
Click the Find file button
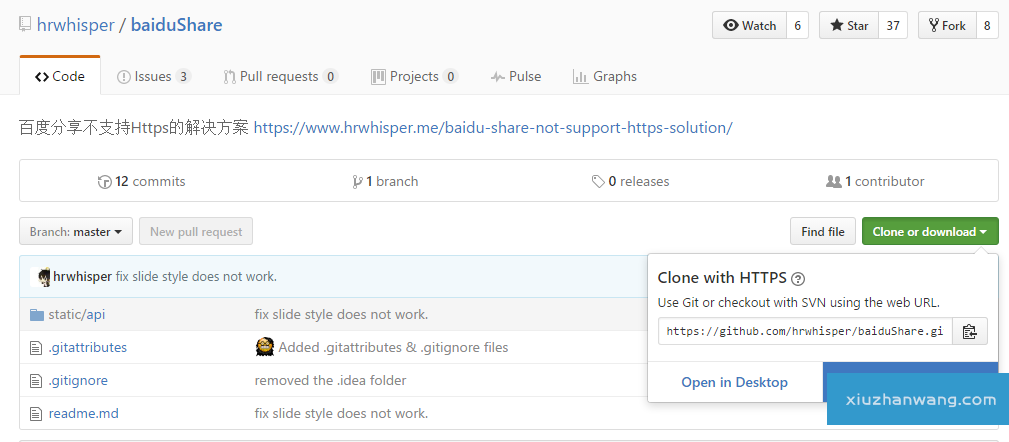click(822, 232)
